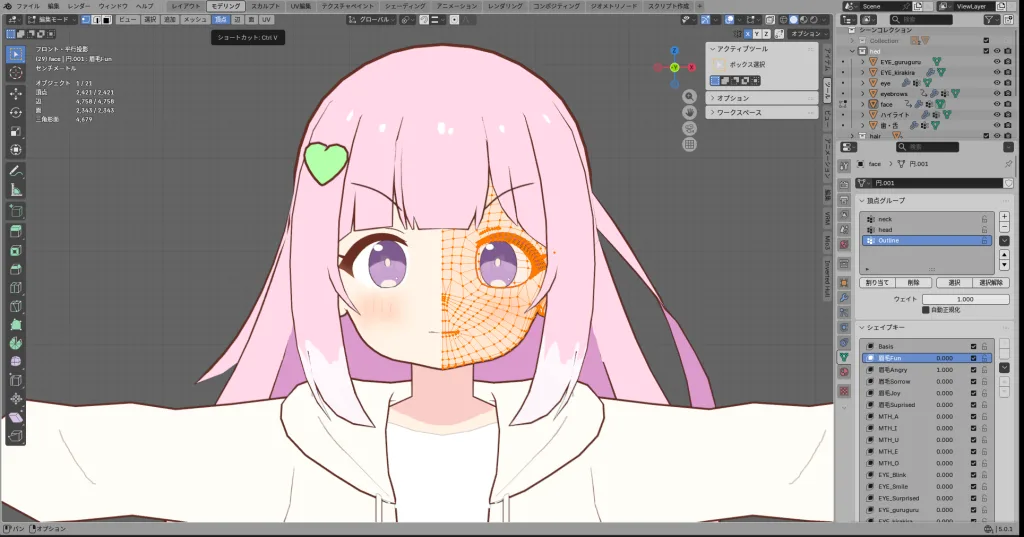1024x537 pixels.
Task: Toggle Z axis mirror button
Action: [x=766, y=34]
